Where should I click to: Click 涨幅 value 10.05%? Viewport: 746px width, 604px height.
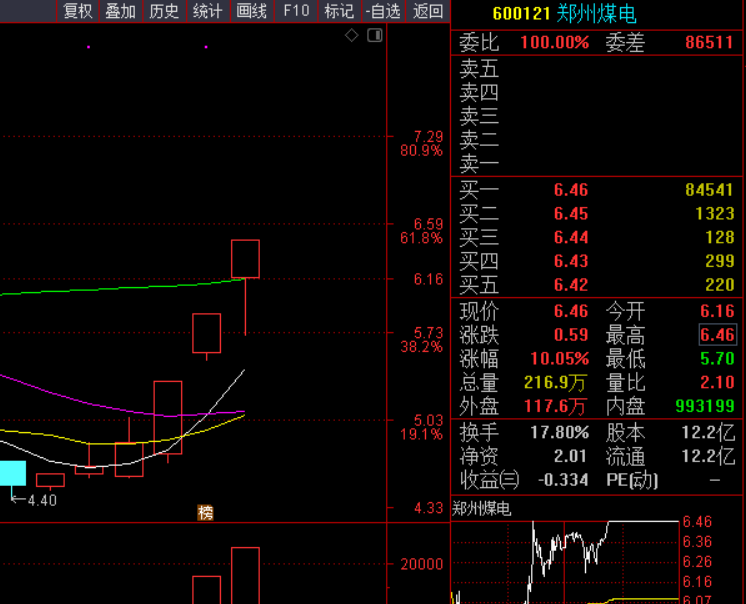pos(560,359)
